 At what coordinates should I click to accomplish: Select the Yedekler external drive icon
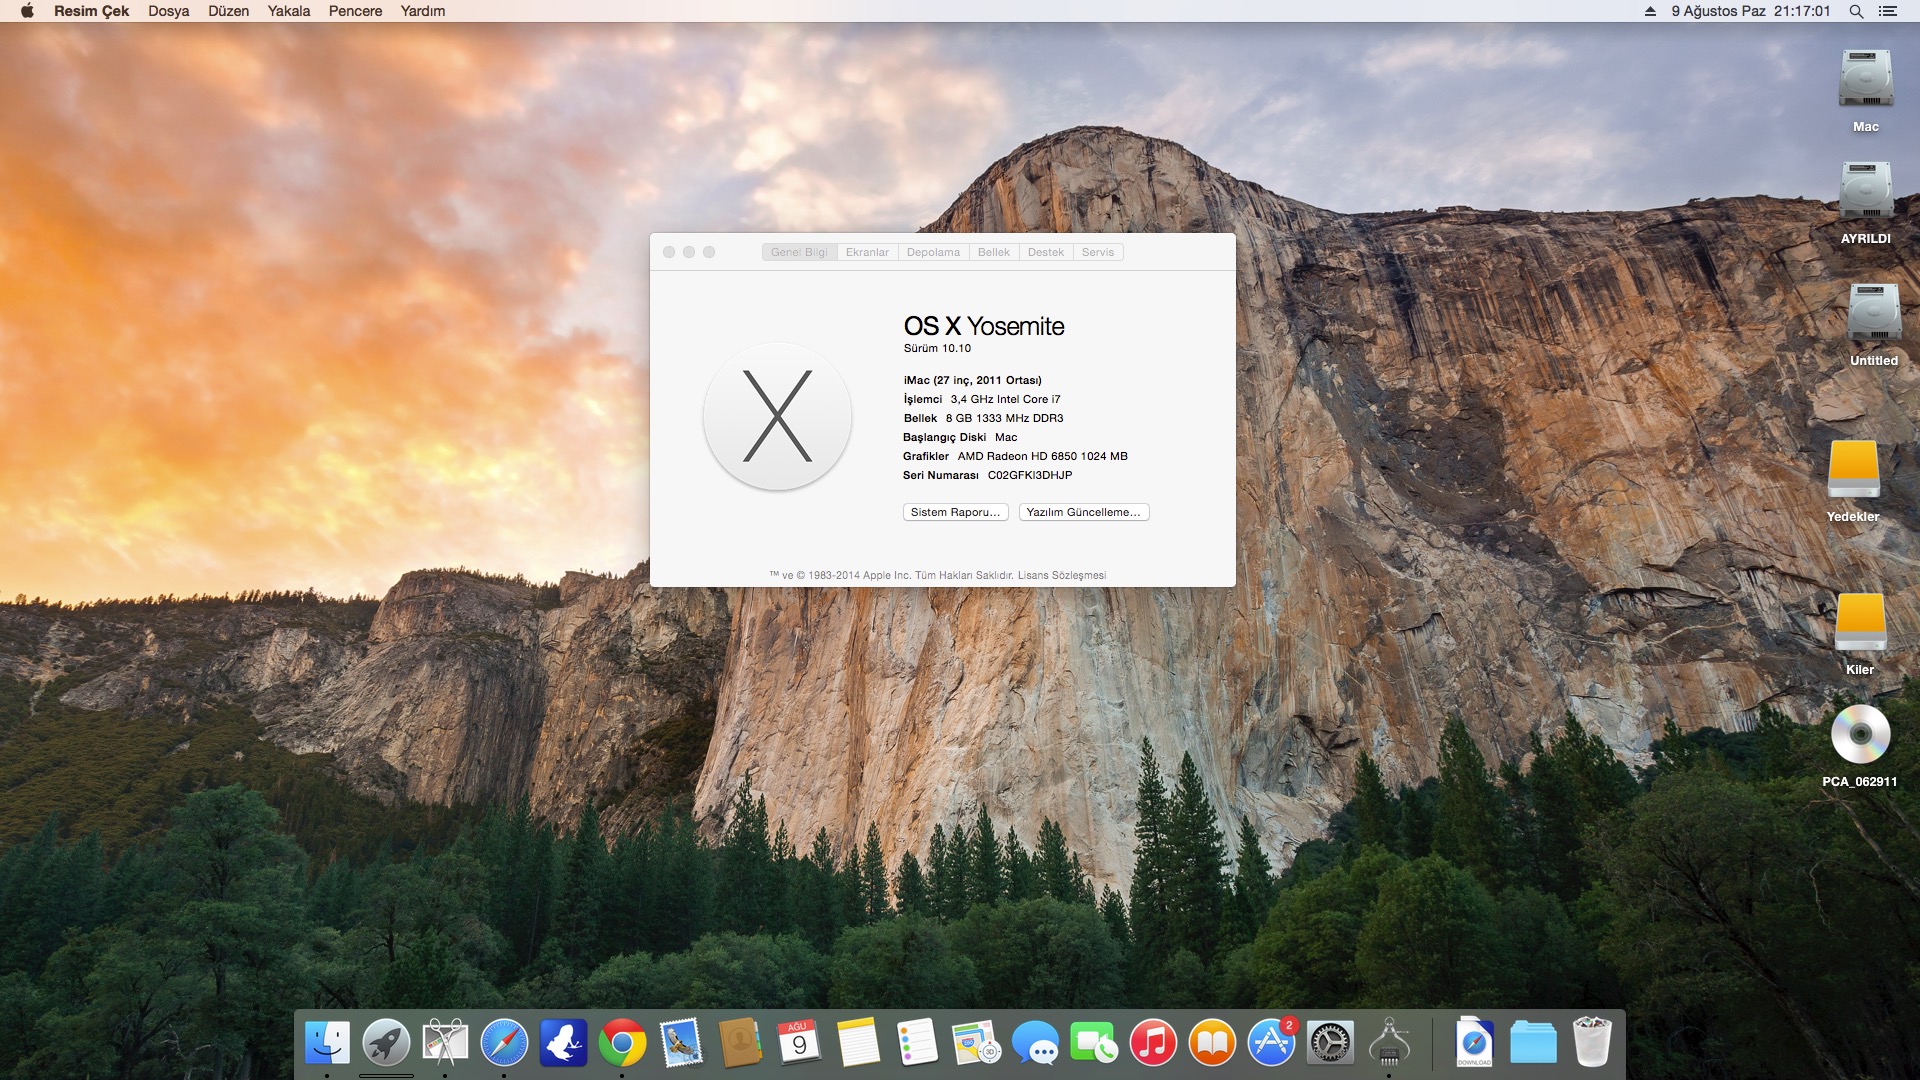pos(1853,469)
